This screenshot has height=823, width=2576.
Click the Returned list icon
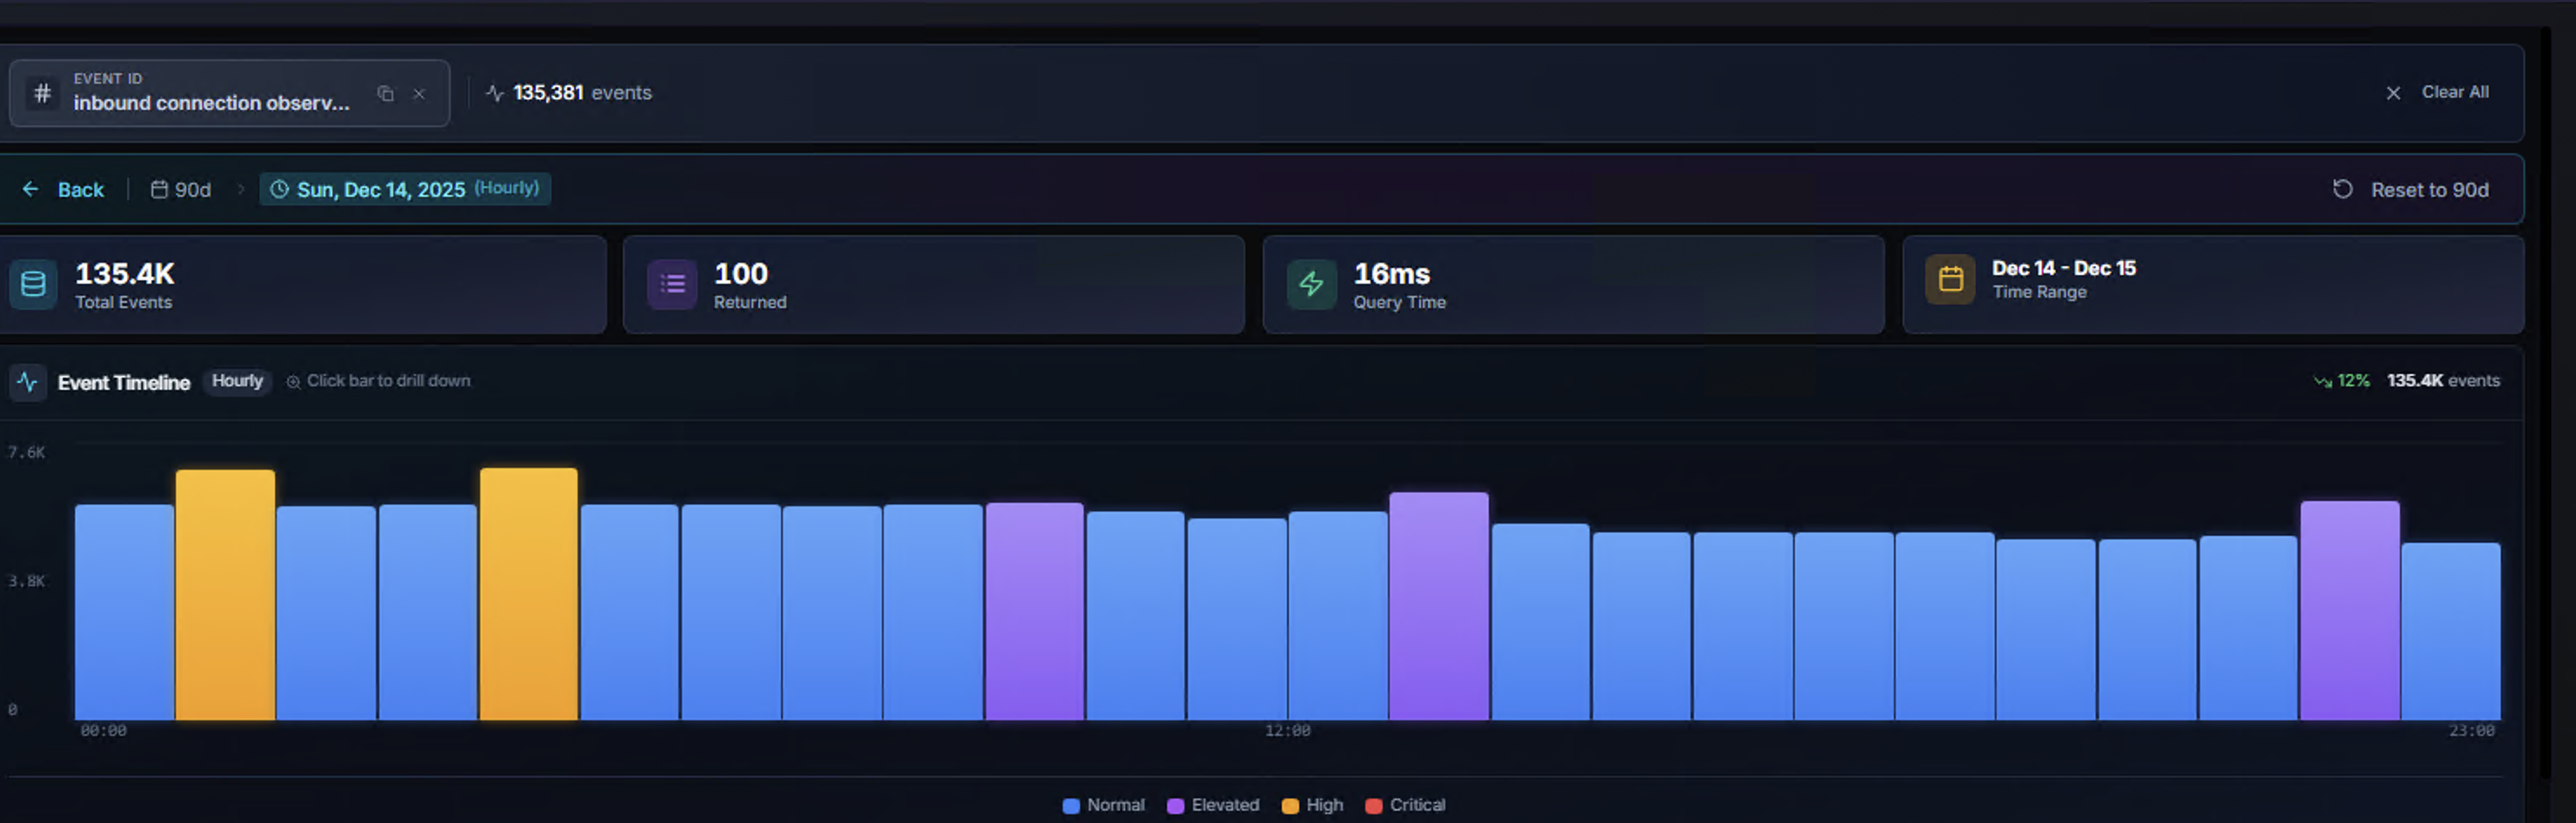672,284
